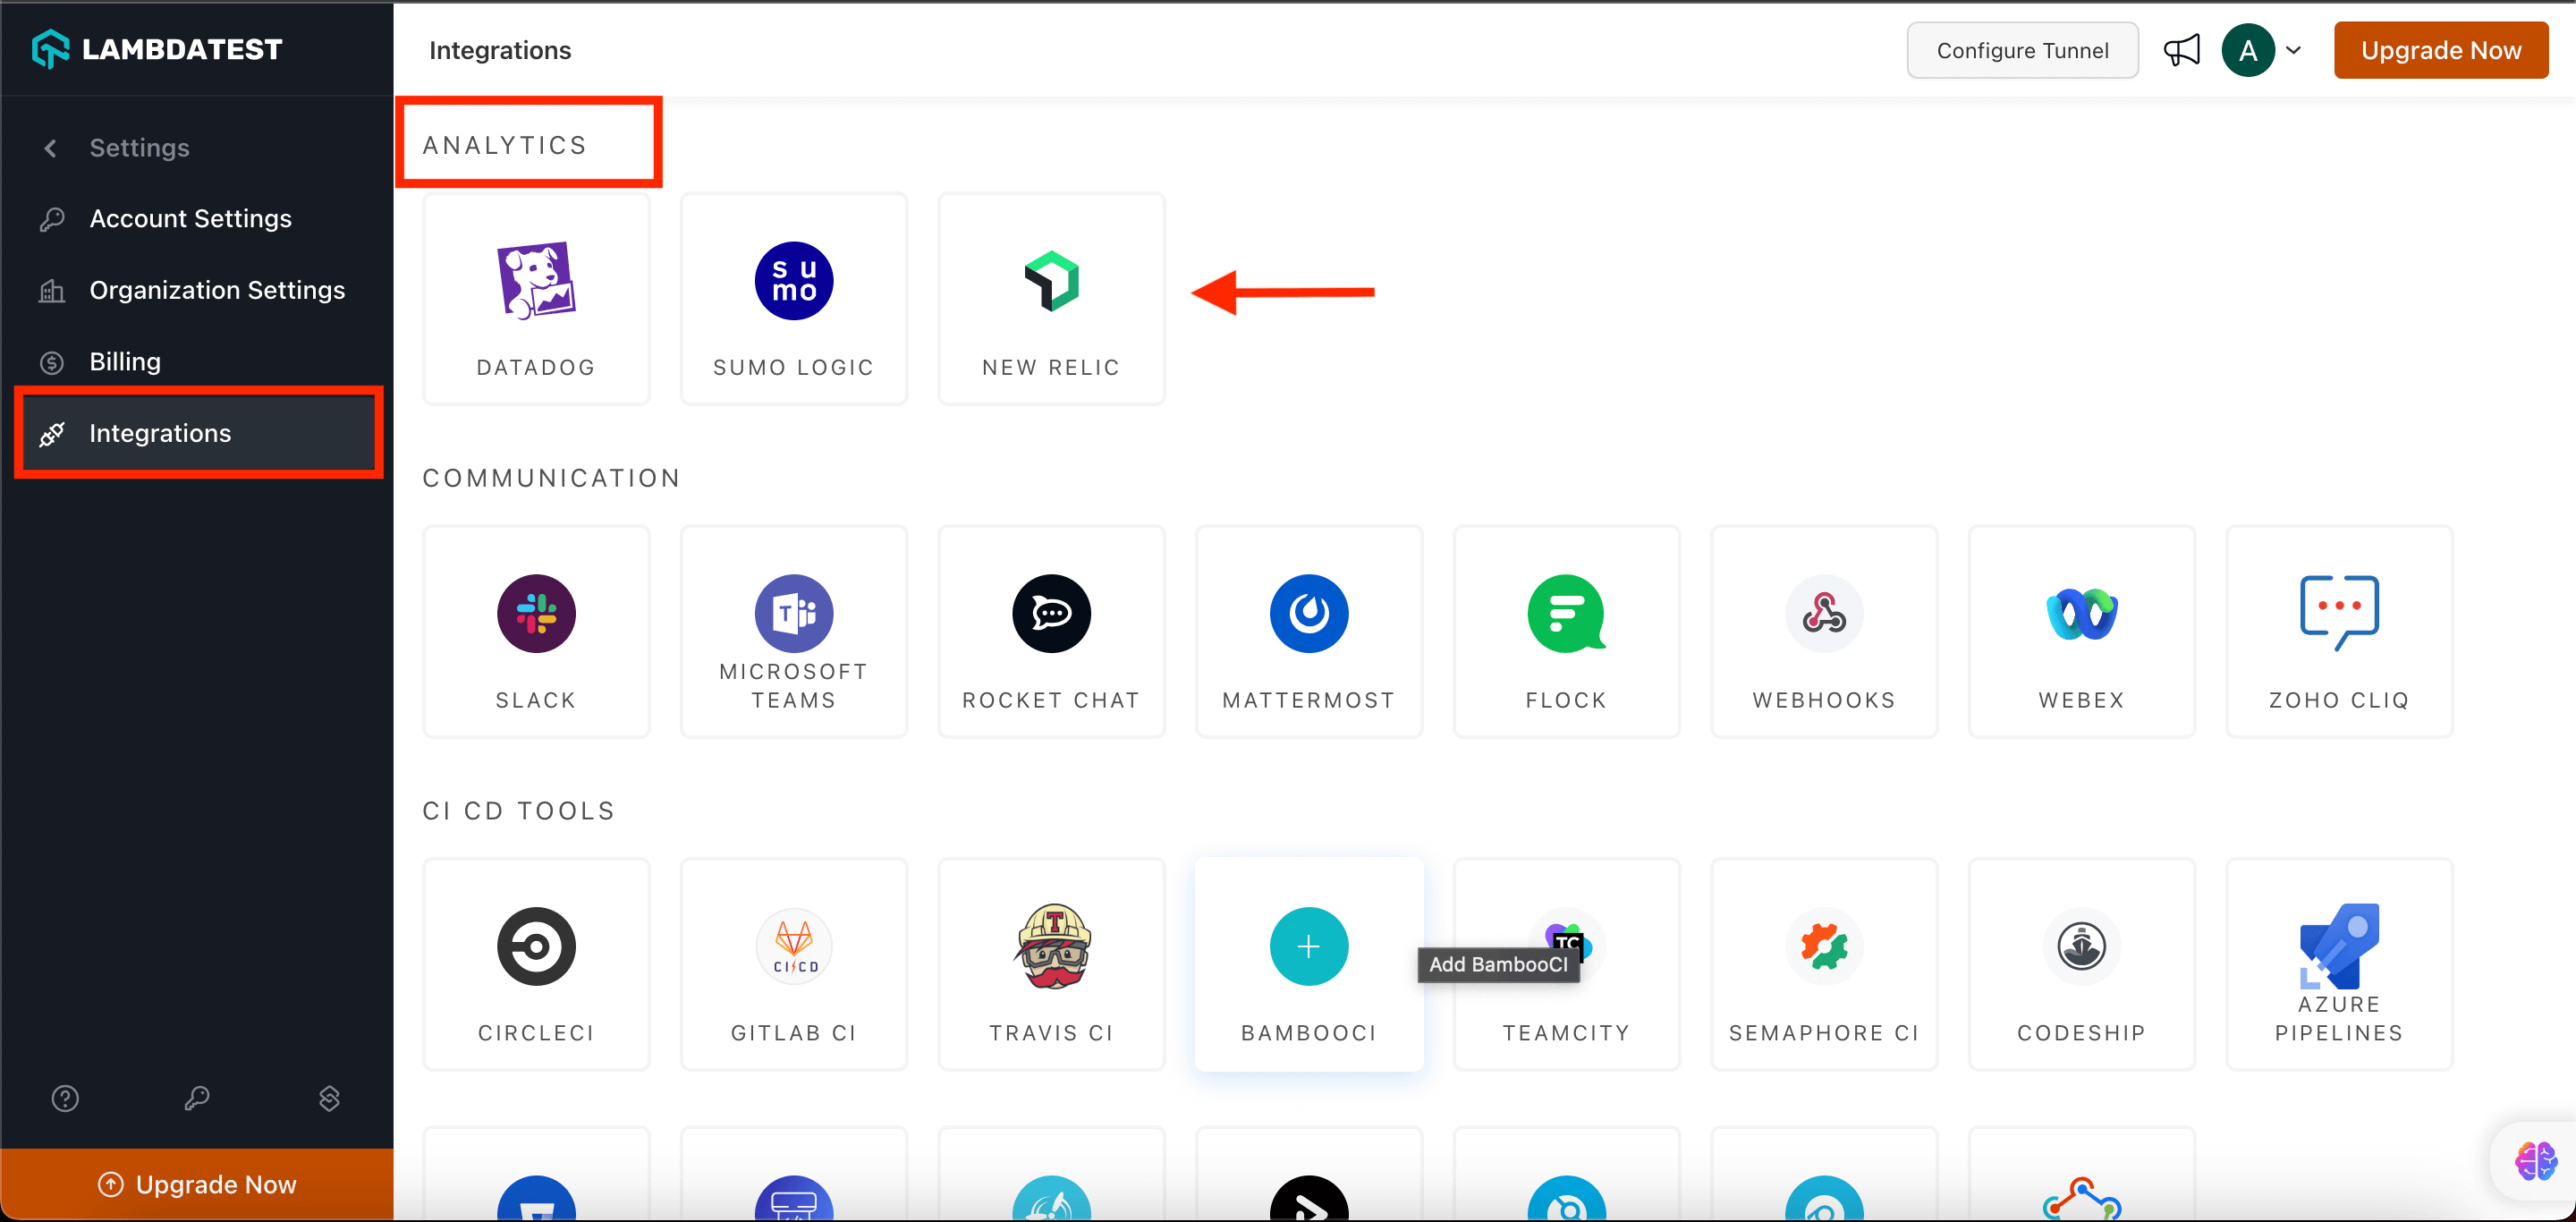Click the Configure Tunnel button
This screenshot has width=2576, height=1222.
tap(2021, 50)
